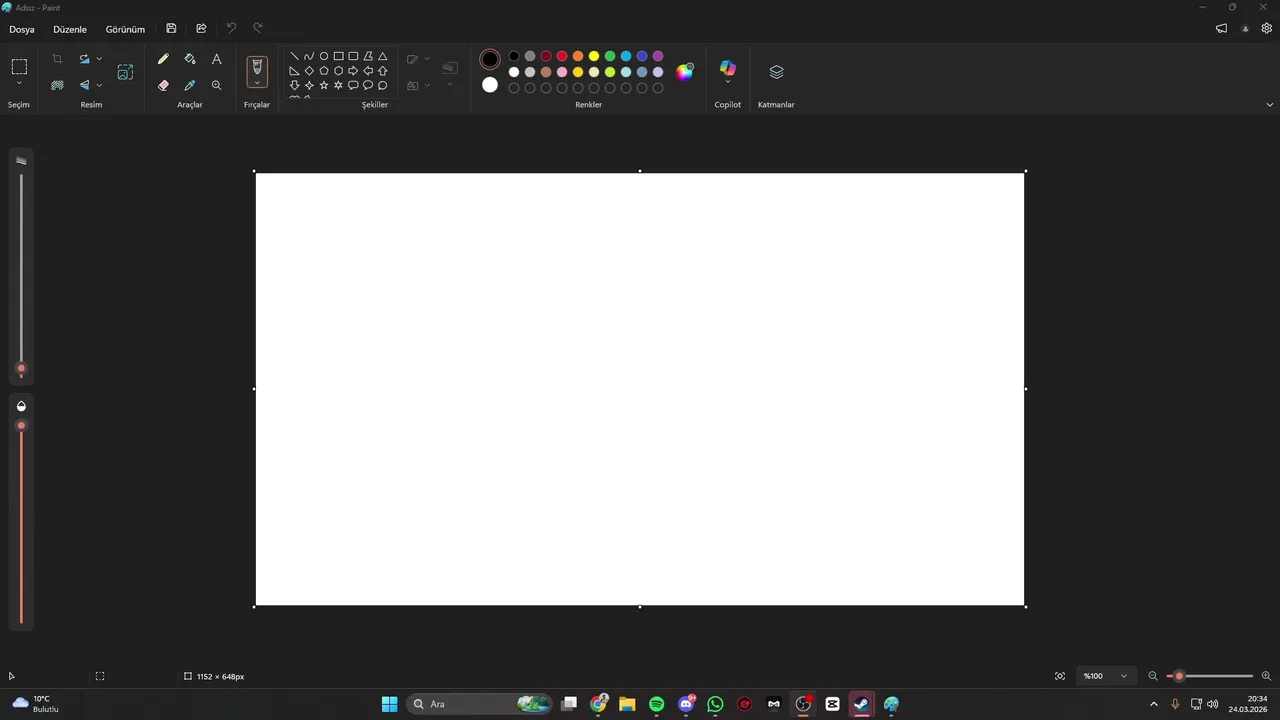
Task: Click the Redo arrow
Action: (258, 29)
